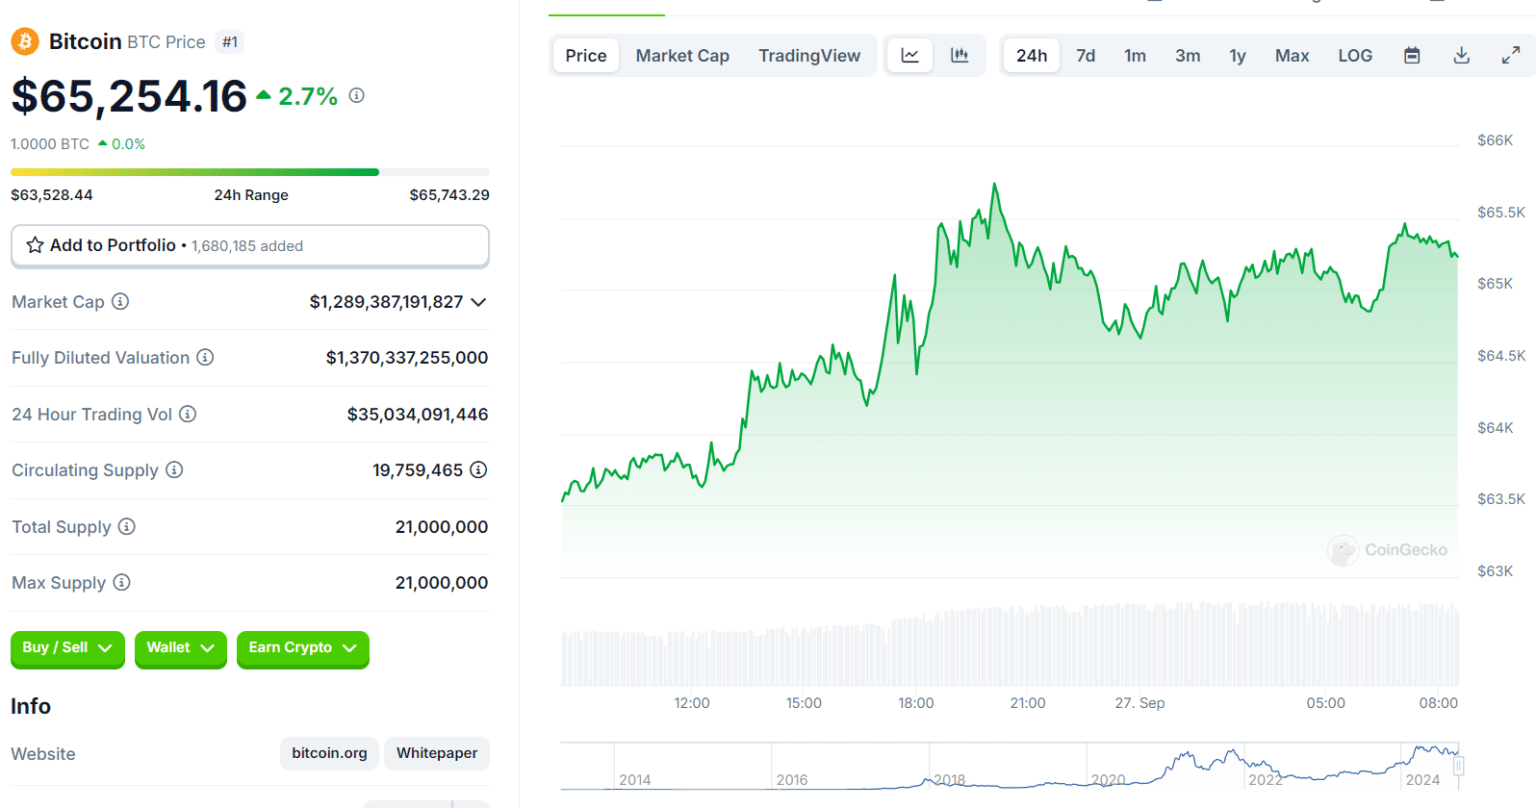The width and height of the screenshot is (1536, 808).
Task: Click the market cap value $1,289,387,191,827
Action: [386, 302]
